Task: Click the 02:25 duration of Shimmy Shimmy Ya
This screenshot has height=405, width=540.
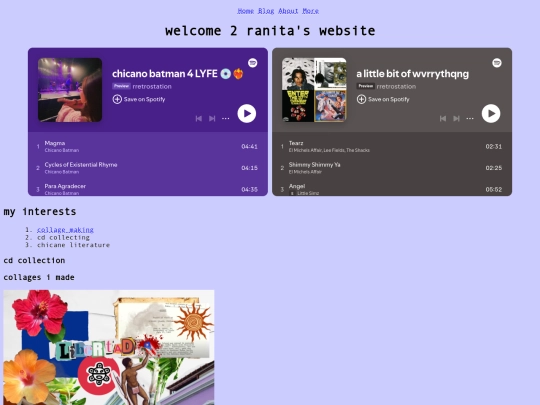Action: point(494,168)
